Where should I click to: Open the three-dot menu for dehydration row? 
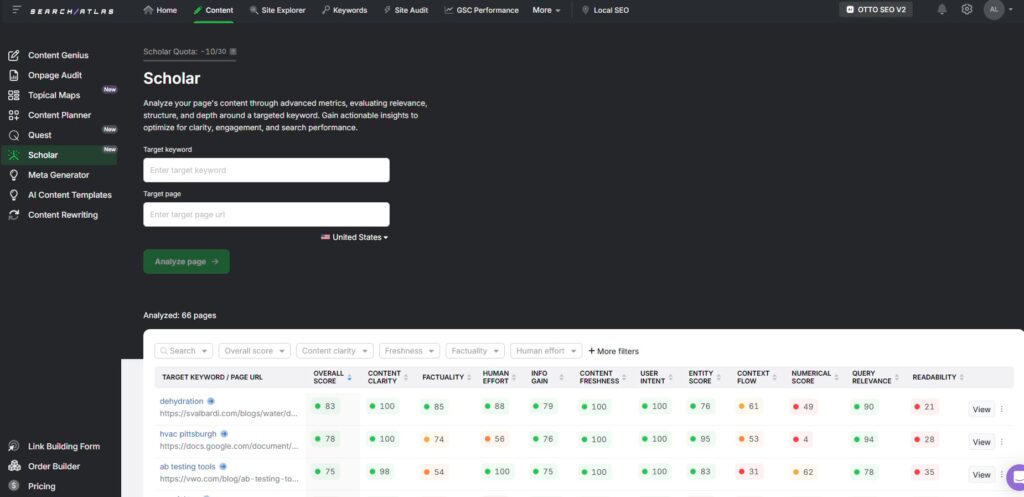[x=1002, y=409]
